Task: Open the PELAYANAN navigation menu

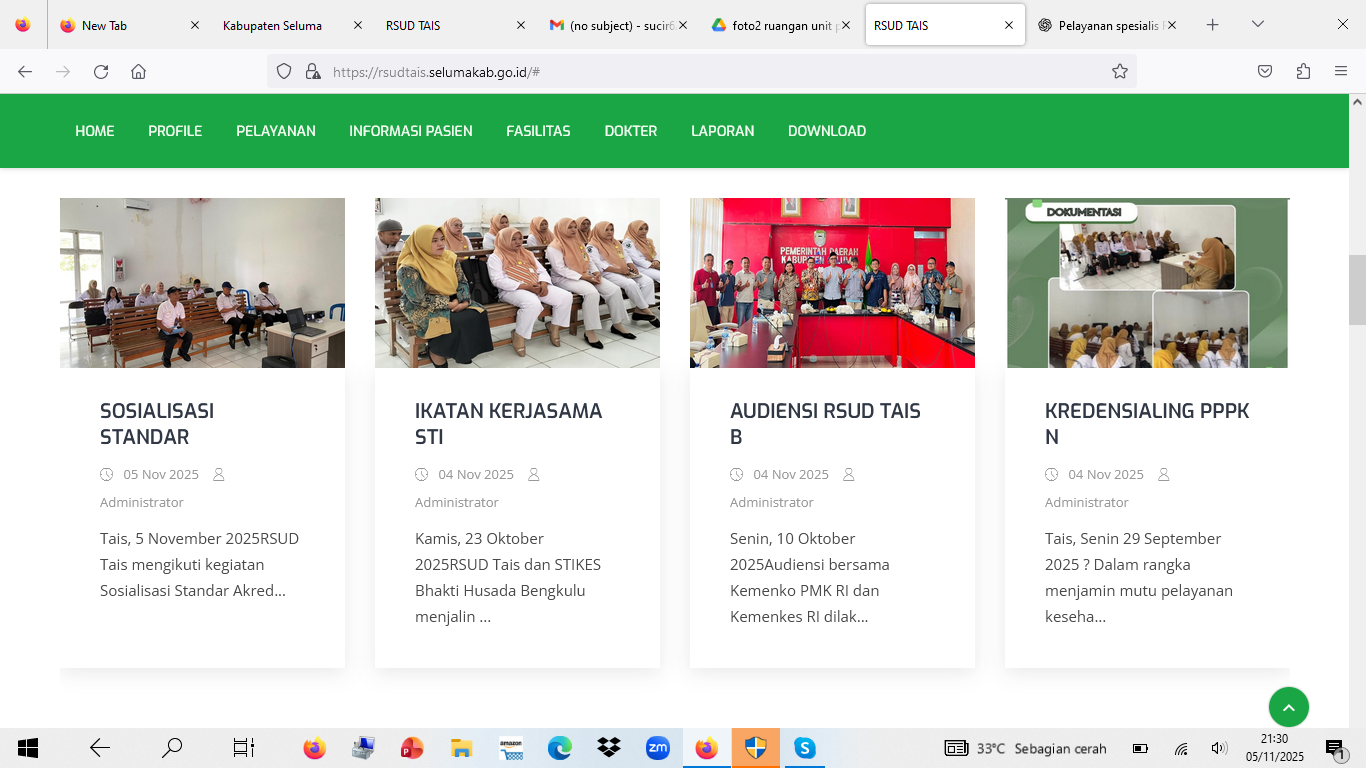Action: pos(276,131)
